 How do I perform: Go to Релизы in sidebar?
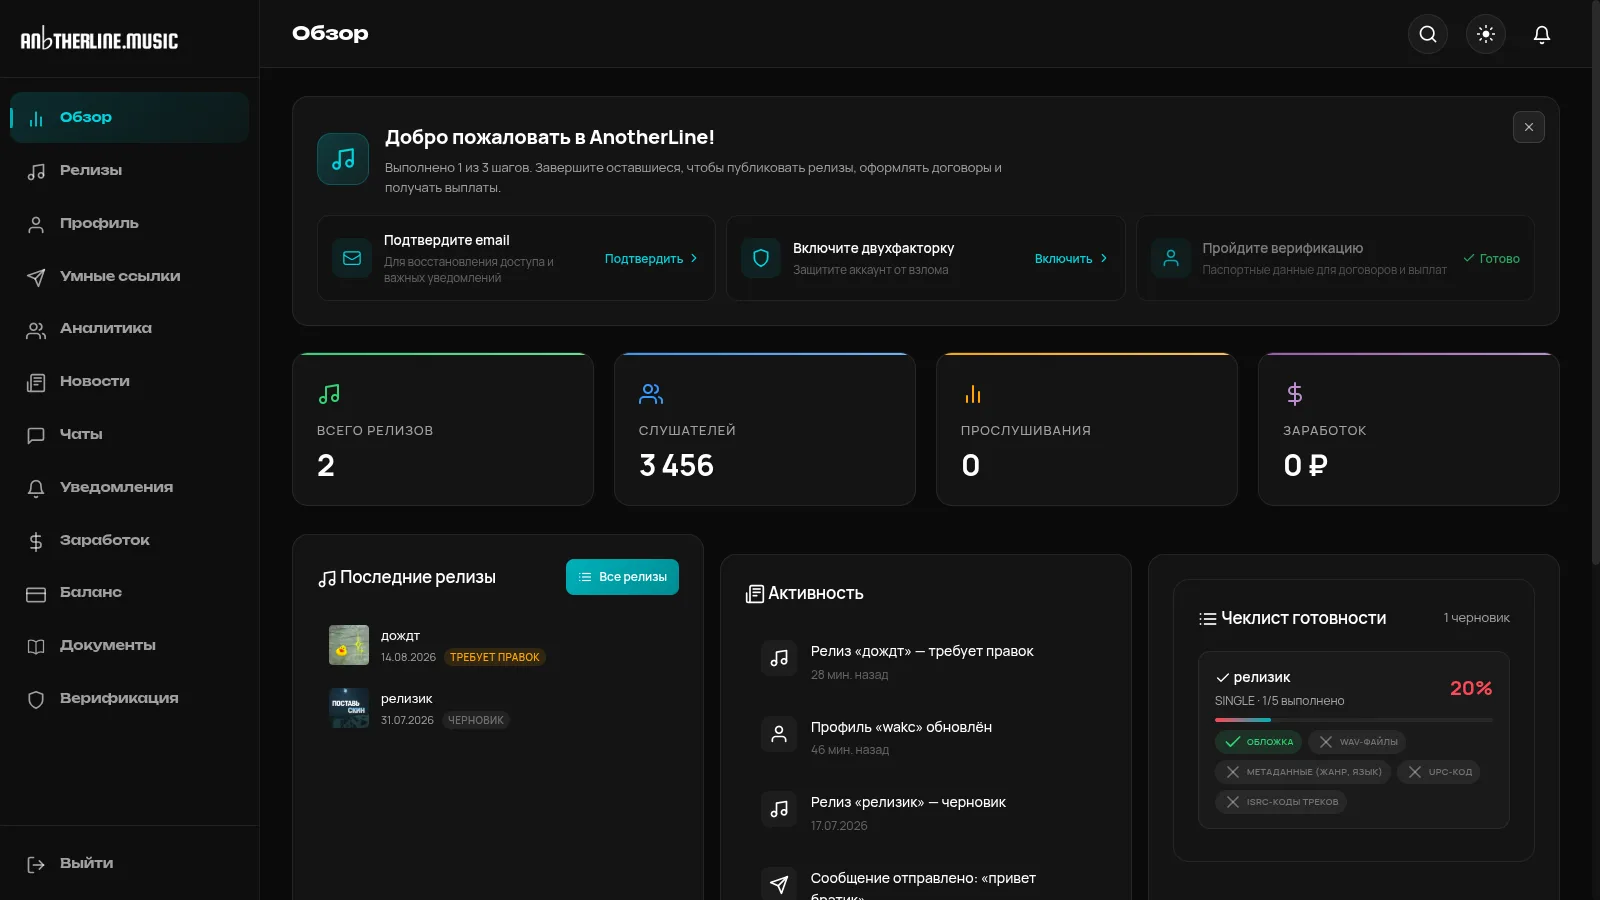130,170
